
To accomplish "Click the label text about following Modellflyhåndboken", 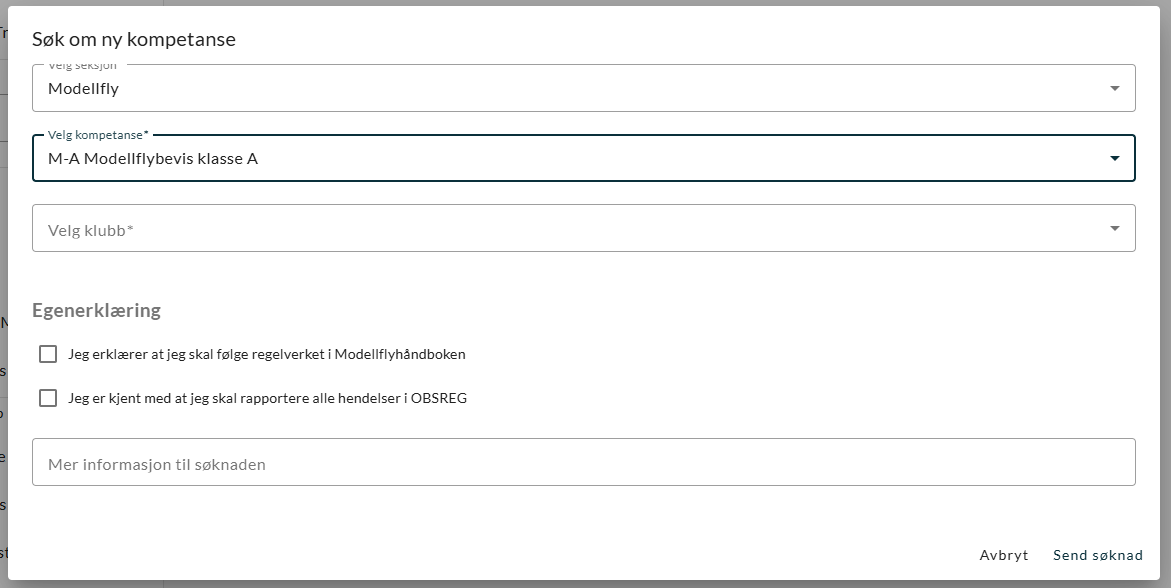I will click(267, 354).
